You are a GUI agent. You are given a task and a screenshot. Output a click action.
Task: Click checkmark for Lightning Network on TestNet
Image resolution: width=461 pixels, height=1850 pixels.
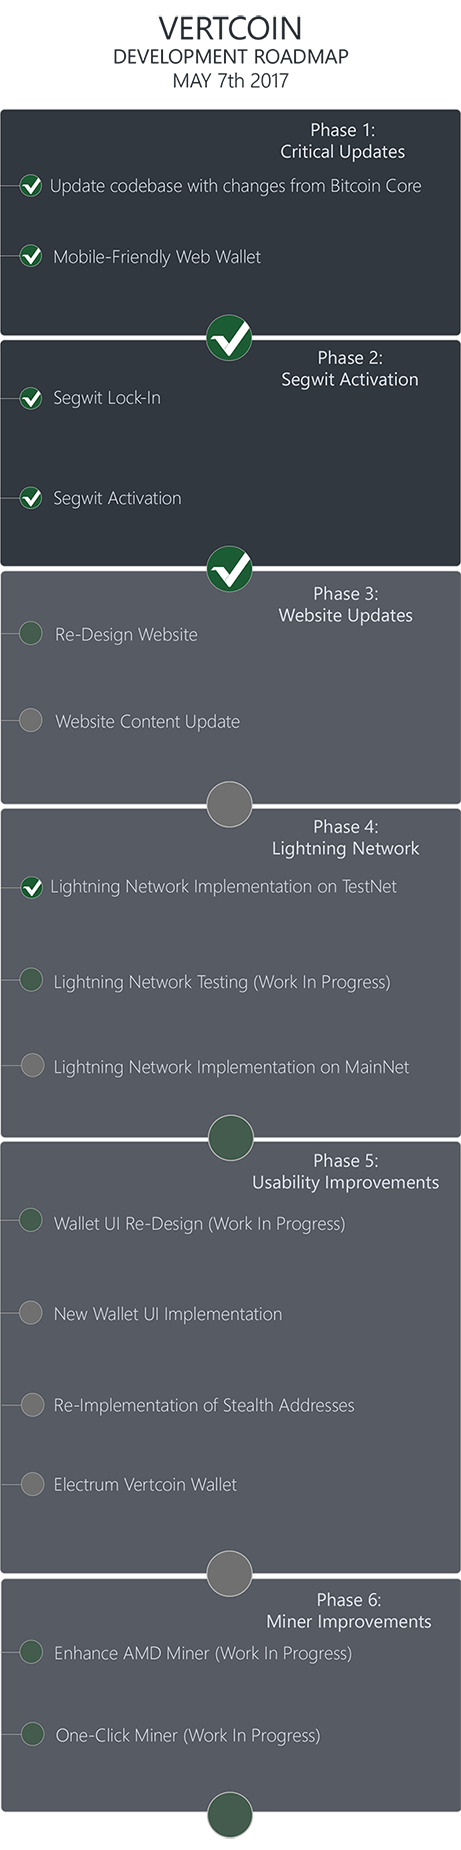pyautogui.click(x=31, y=887)
